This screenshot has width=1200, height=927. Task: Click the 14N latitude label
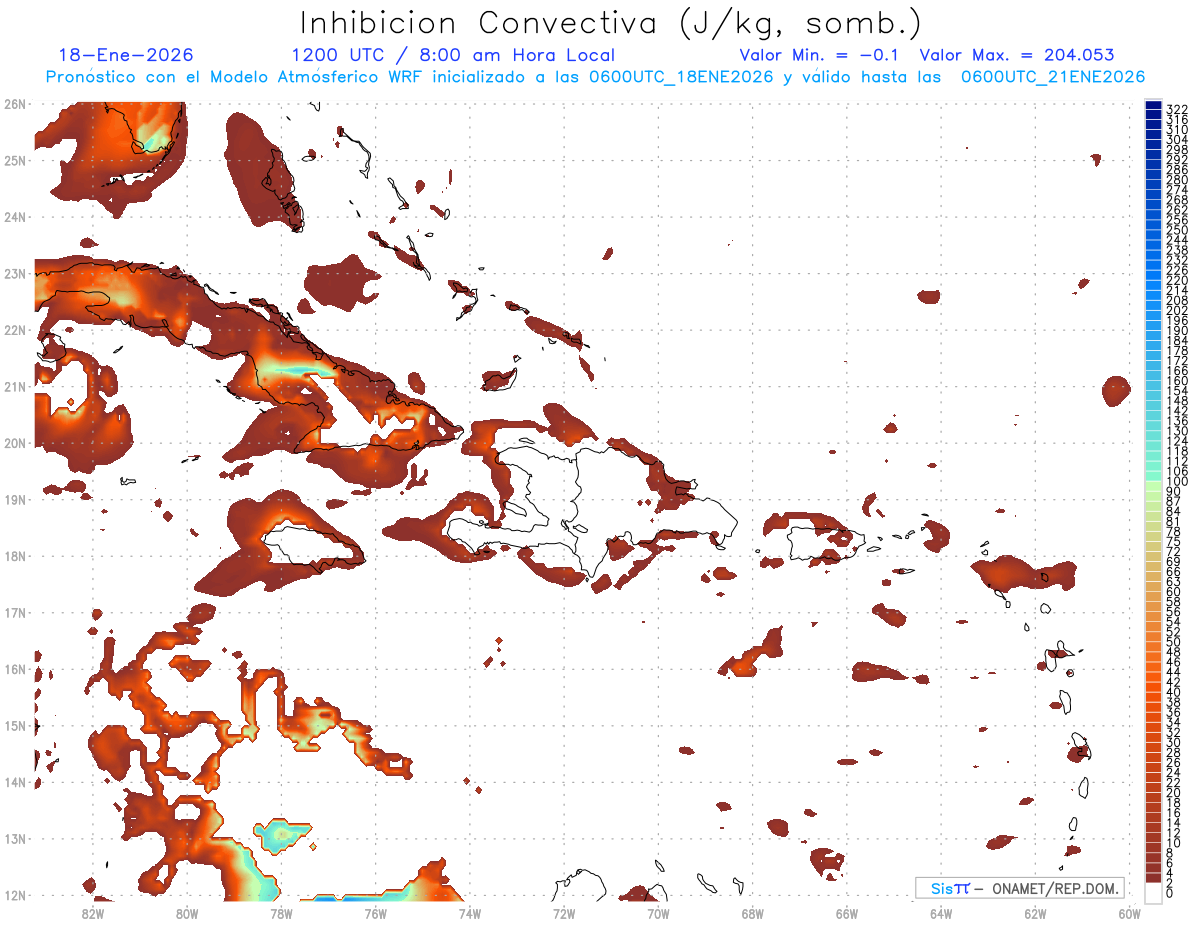[x=15, y=782]
